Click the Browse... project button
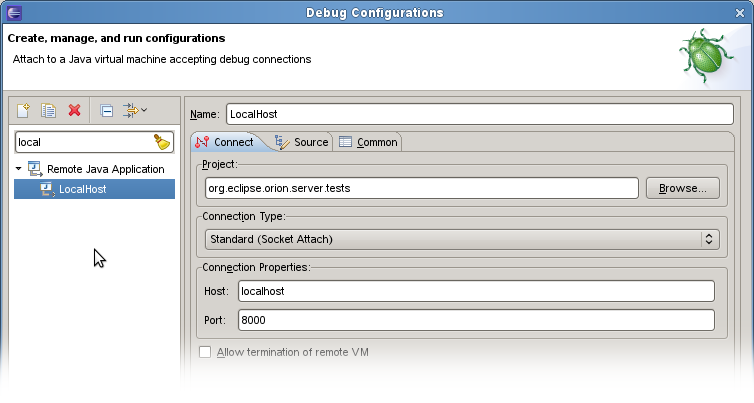Viewport: 754px width, 403px height. click(683, 188)
